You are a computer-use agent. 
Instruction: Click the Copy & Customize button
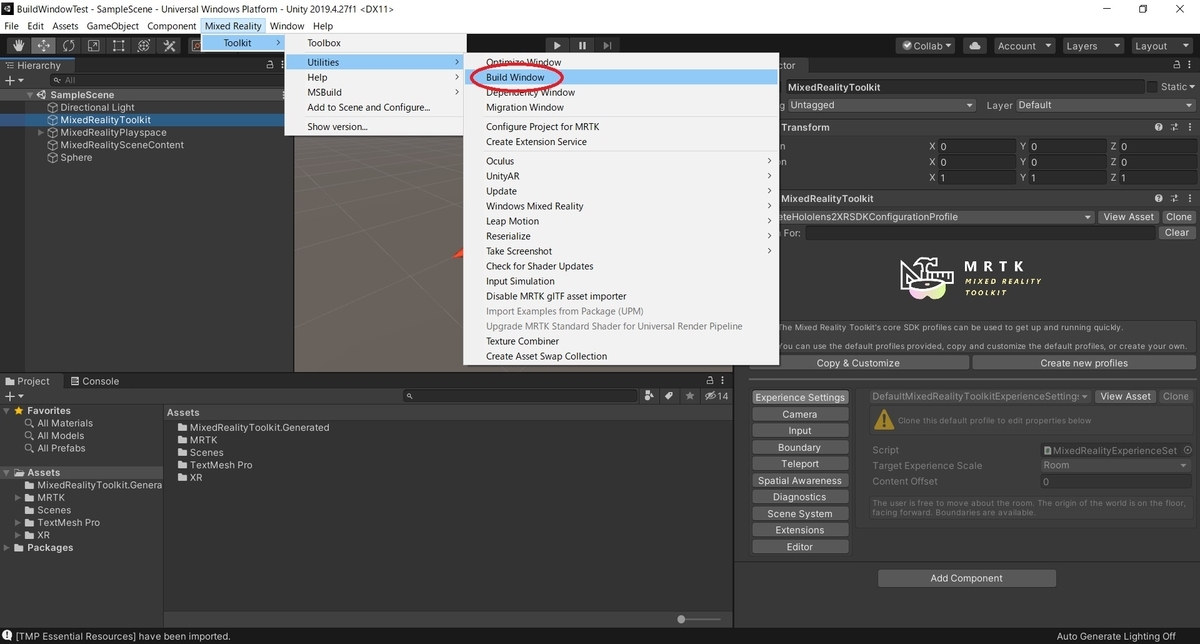pos(858,363)
